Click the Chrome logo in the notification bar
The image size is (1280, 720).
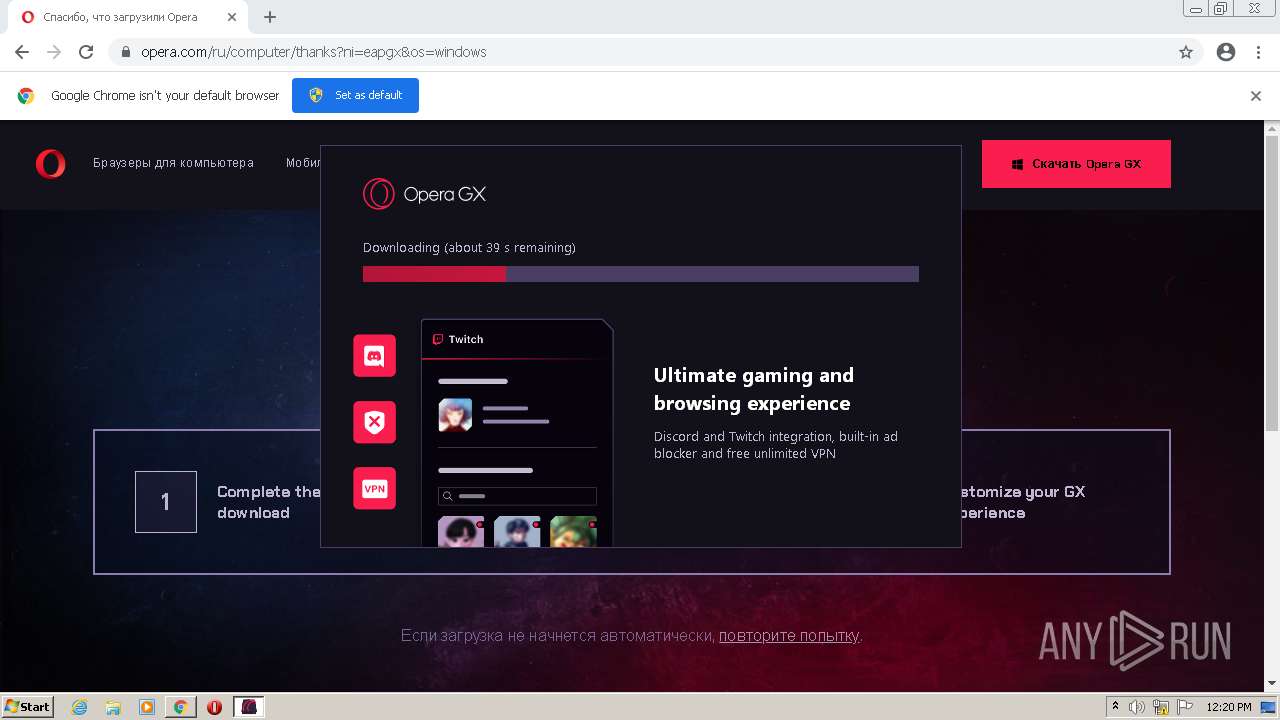click(x=26, y=96)
